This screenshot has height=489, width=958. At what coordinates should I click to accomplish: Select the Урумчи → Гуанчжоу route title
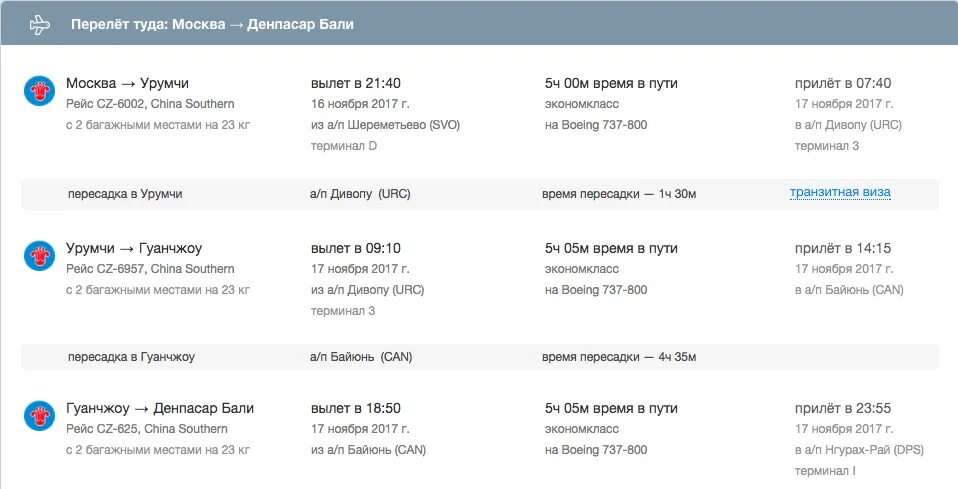(x=134, y=248)
